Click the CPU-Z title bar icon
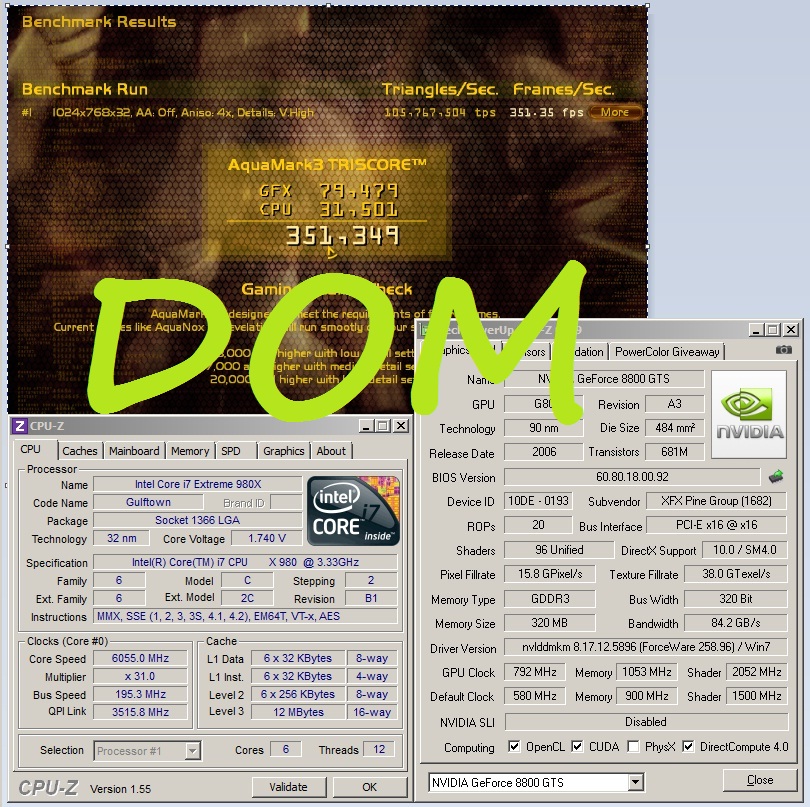 click(19, 425)
